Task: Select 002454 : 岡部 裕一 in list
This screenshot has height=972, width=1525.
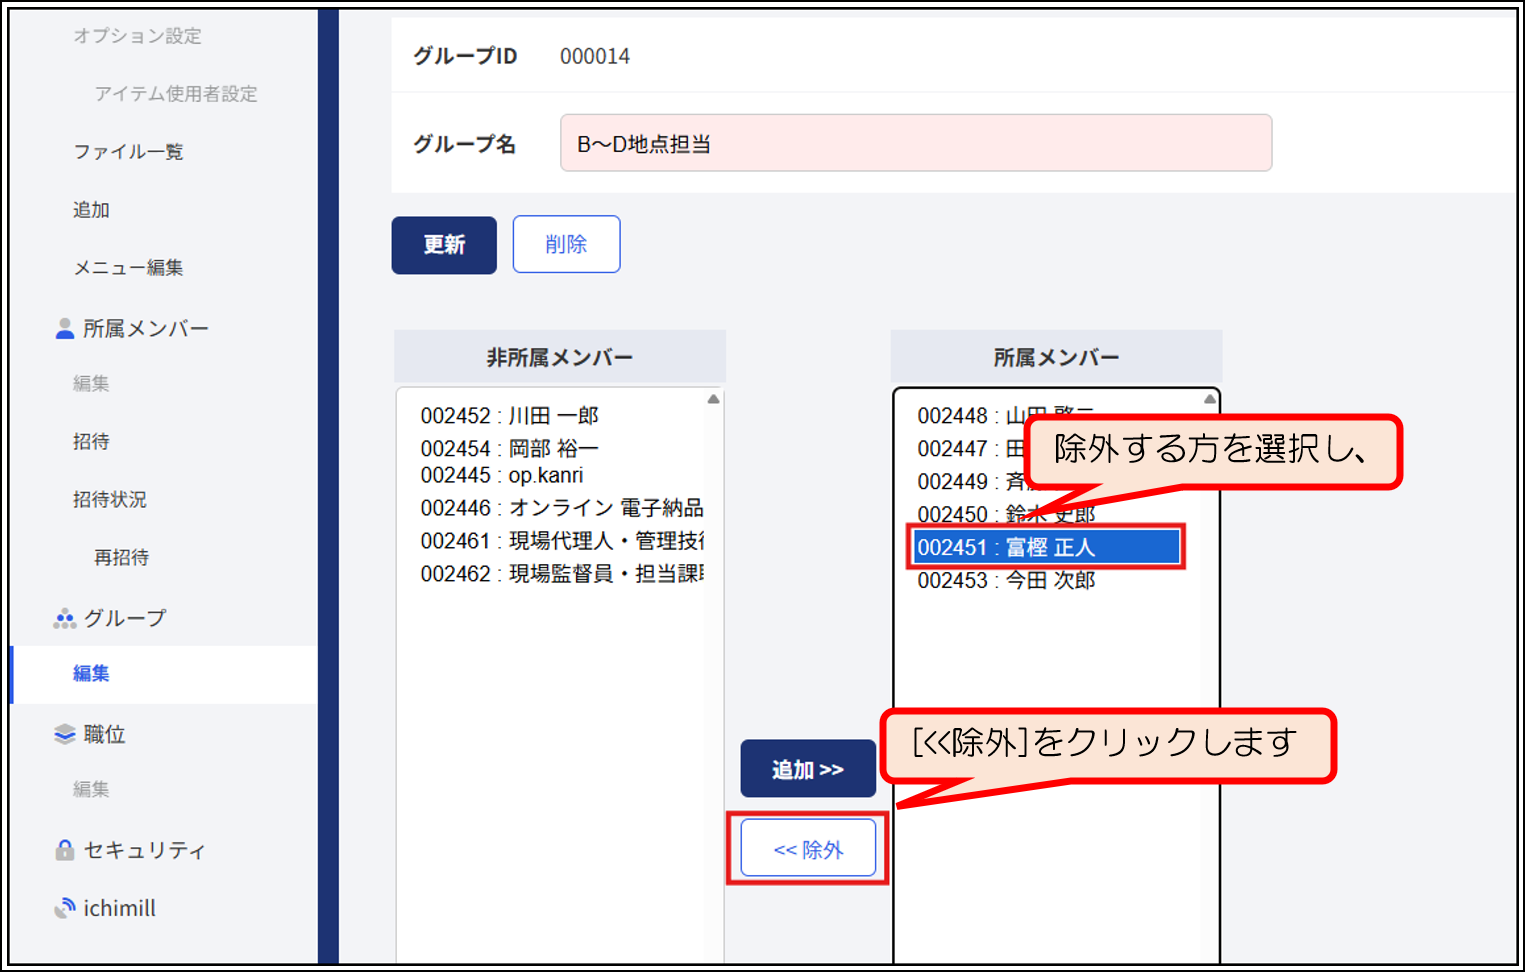Action: coord(509,449)
